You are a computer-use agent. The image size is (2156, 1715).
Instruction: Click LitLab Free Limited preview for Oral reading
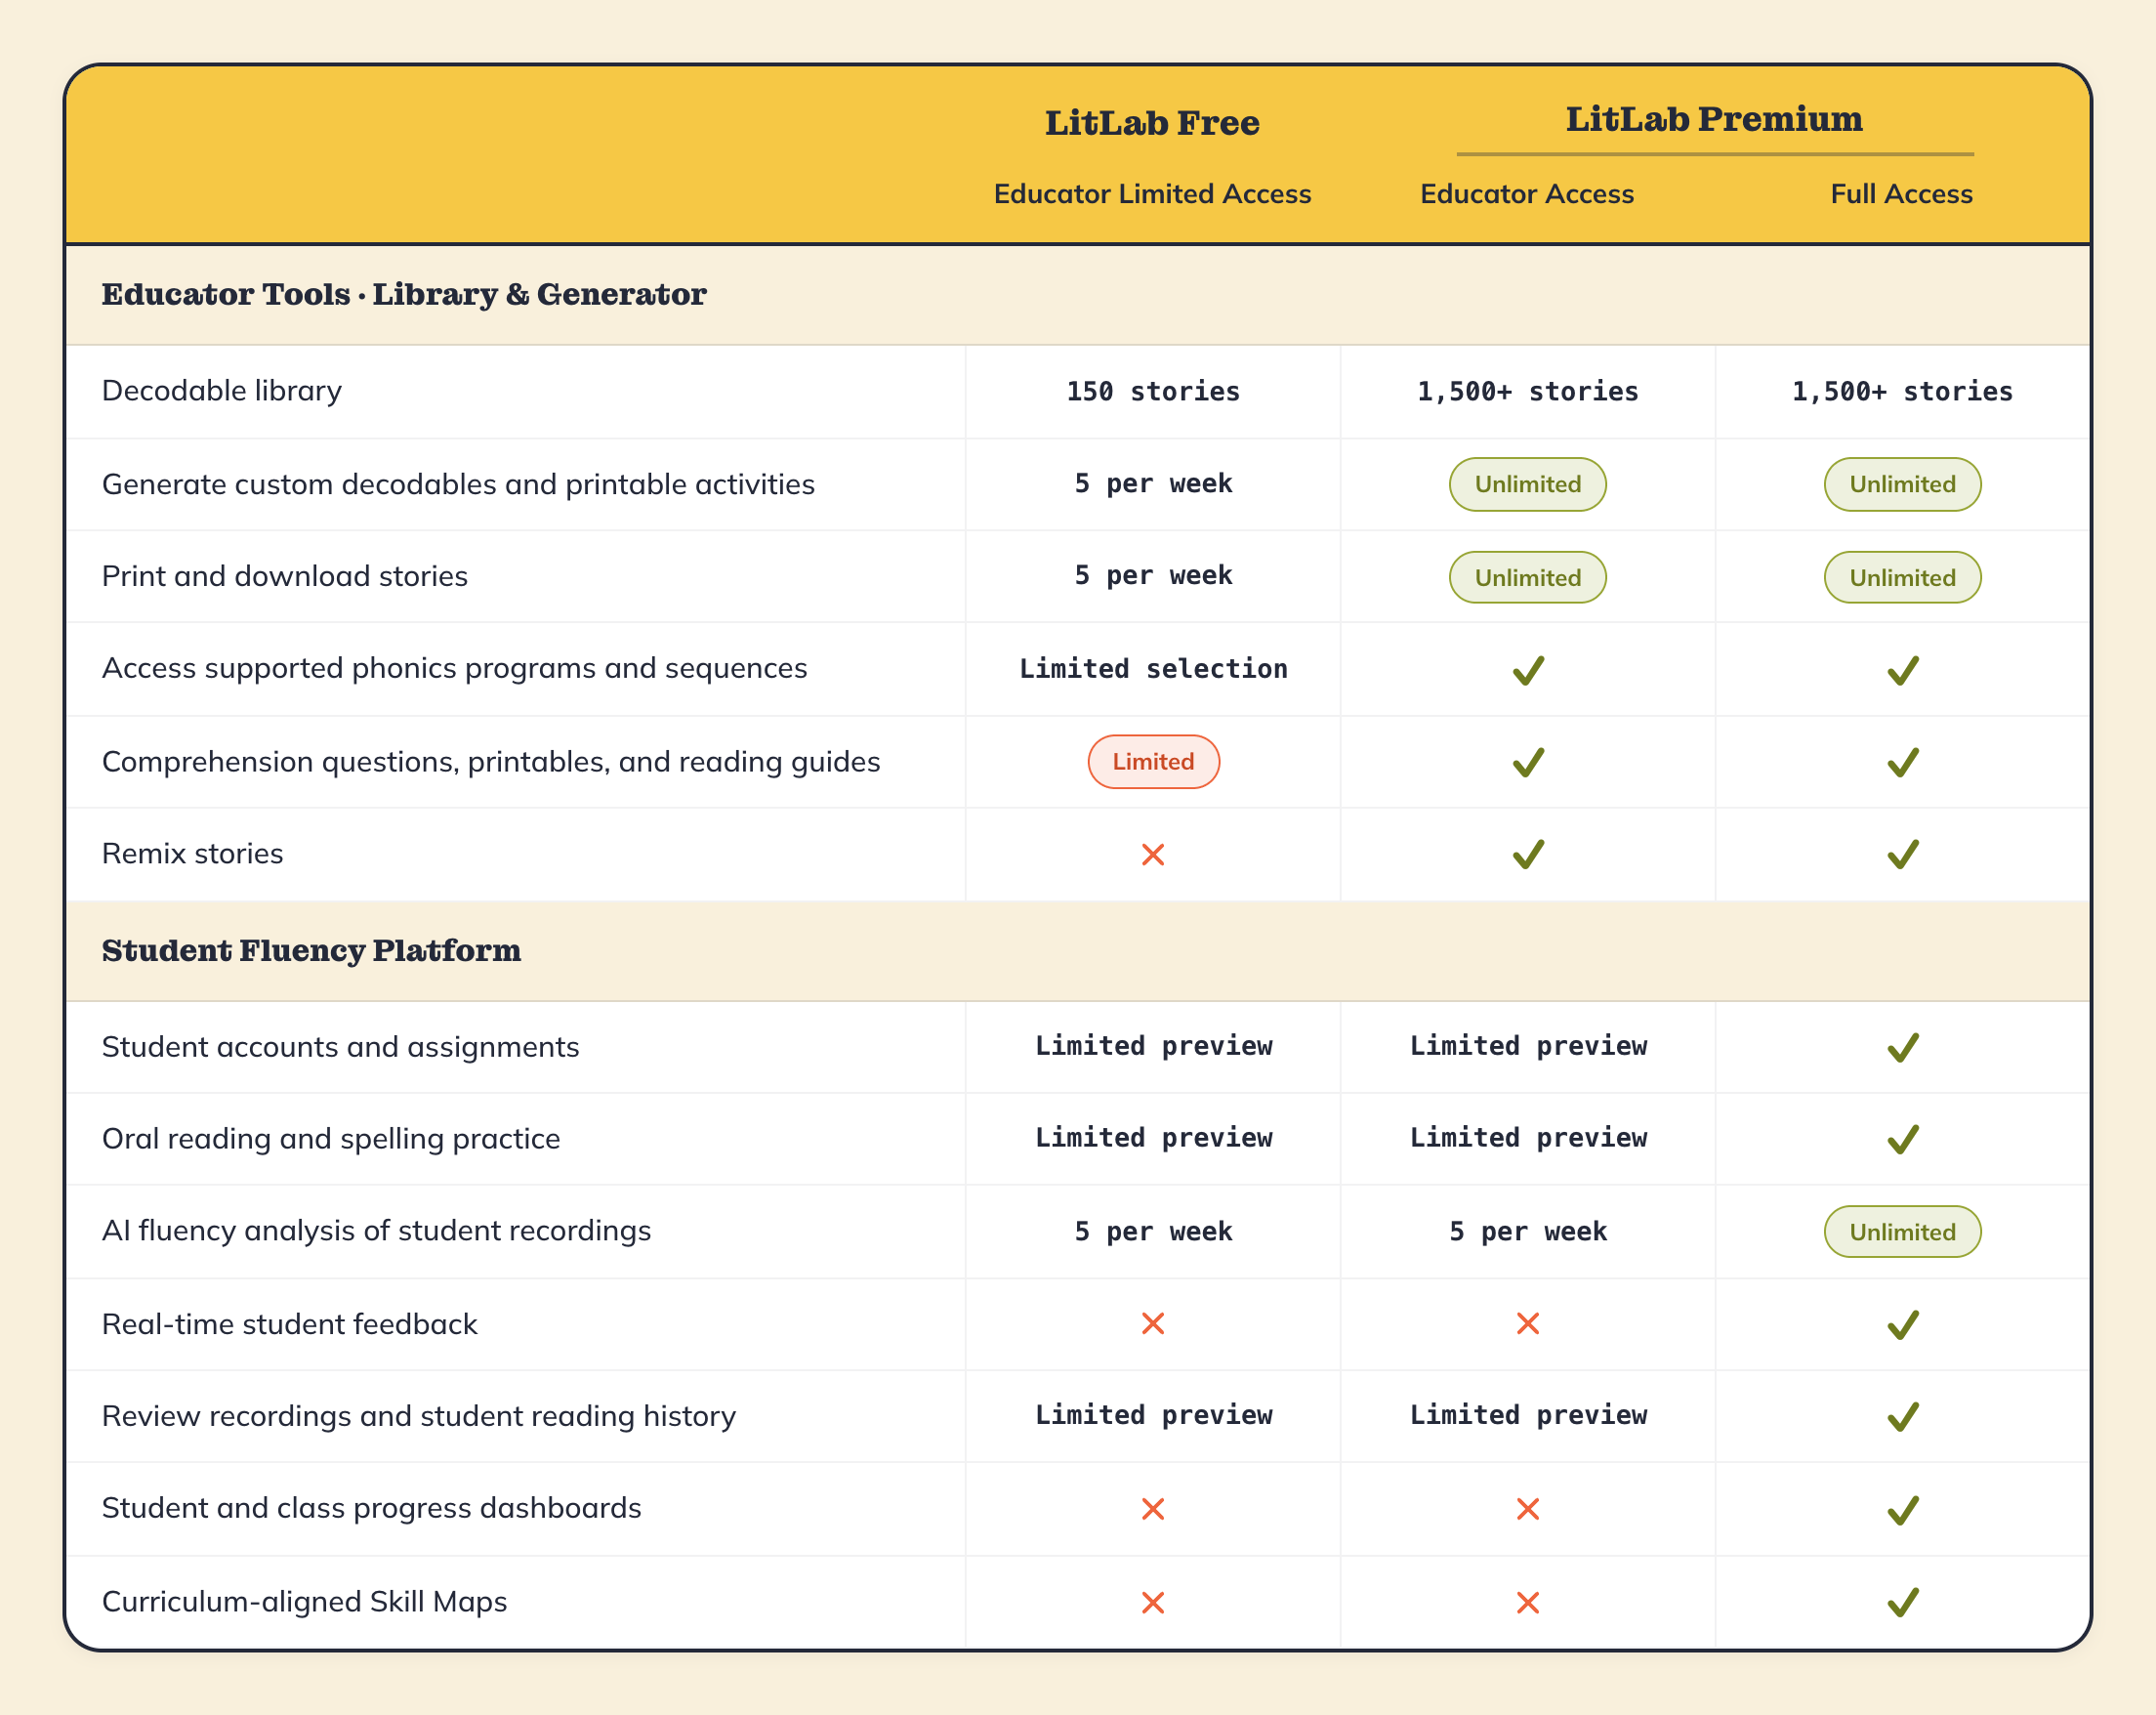(1153, 1138)
